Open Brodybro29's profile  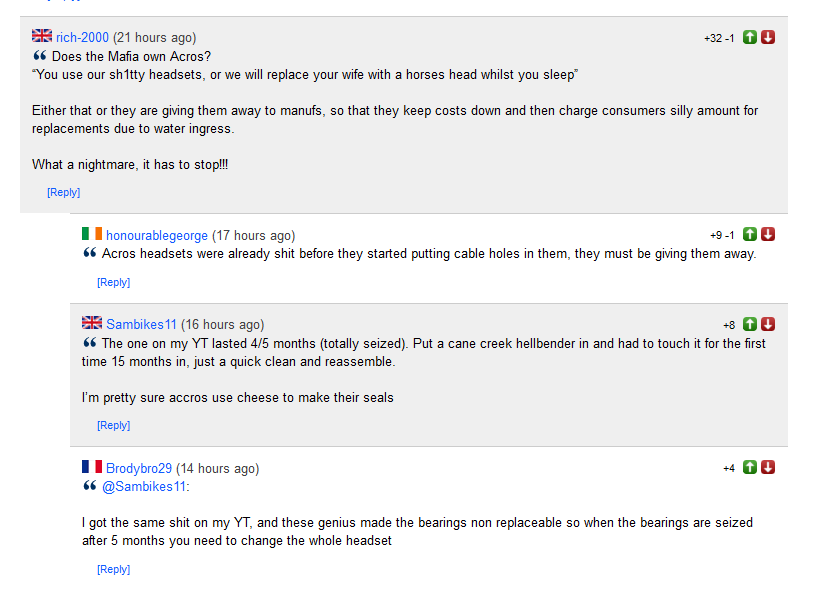point(139,468)
